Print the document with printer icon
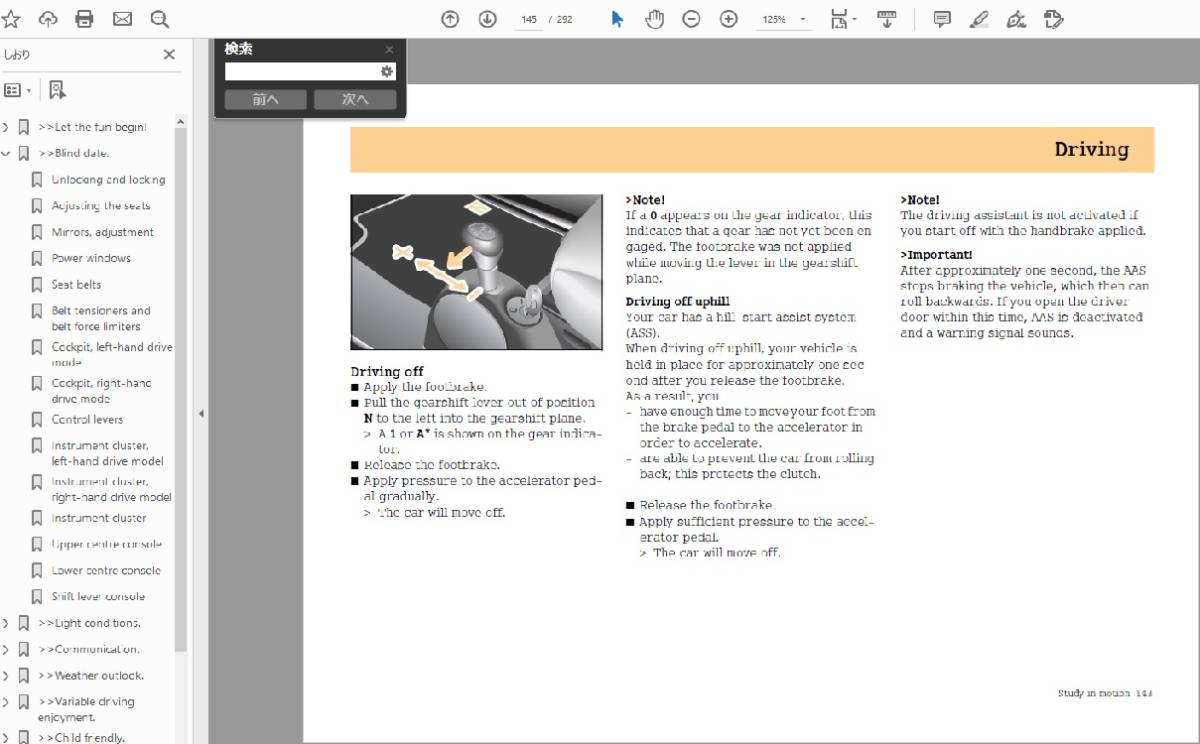The image size is (1200, 744). coord(85,19)
